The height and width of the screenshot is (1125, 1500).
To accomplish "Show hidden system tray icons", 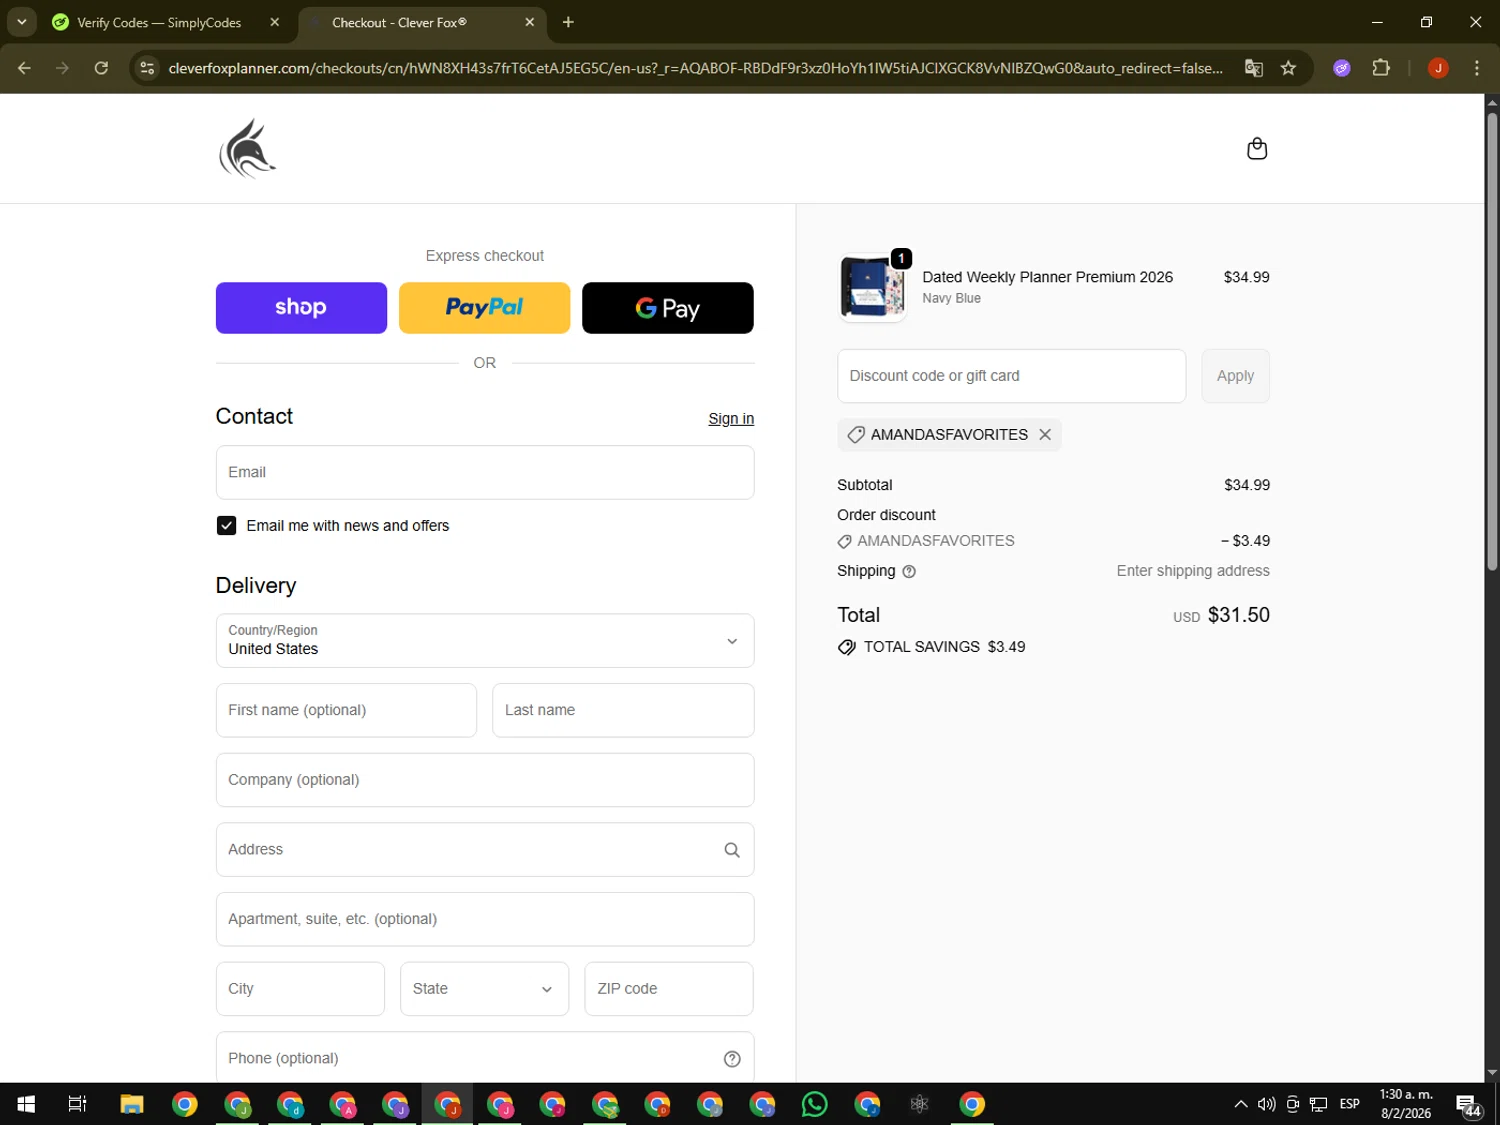I will [1240, 1104].
